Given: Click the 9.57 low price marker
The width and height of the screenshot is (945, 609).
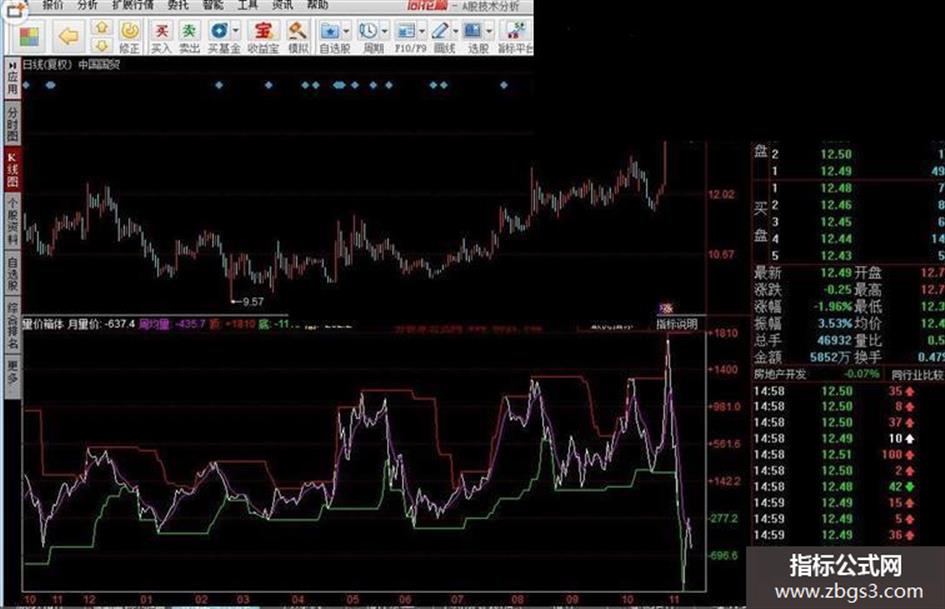Looking at the screenshot, I should (253, 300).
